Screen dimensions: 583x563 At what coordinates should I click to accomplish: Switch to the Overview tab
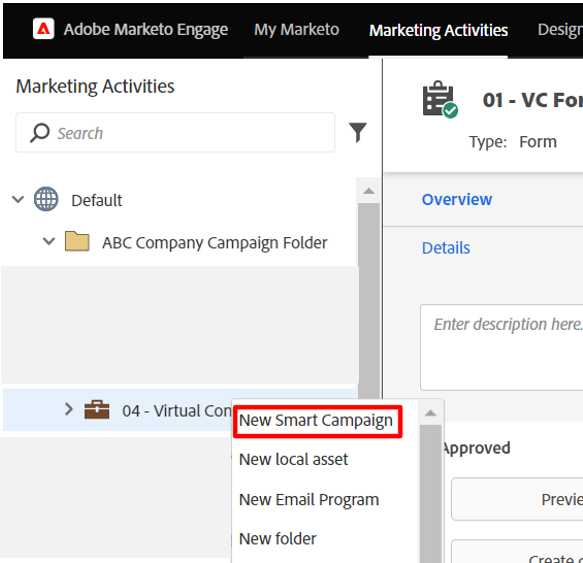pyautogui.click(x=457, y=200)
